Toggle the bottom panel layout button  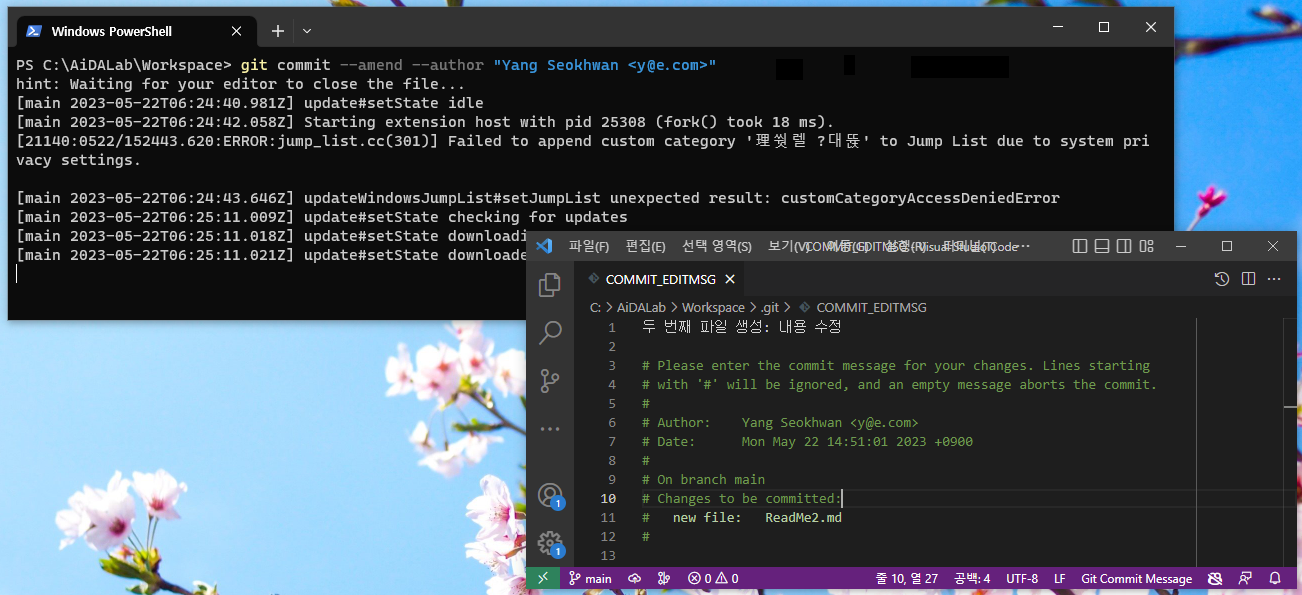(1101, 246)
